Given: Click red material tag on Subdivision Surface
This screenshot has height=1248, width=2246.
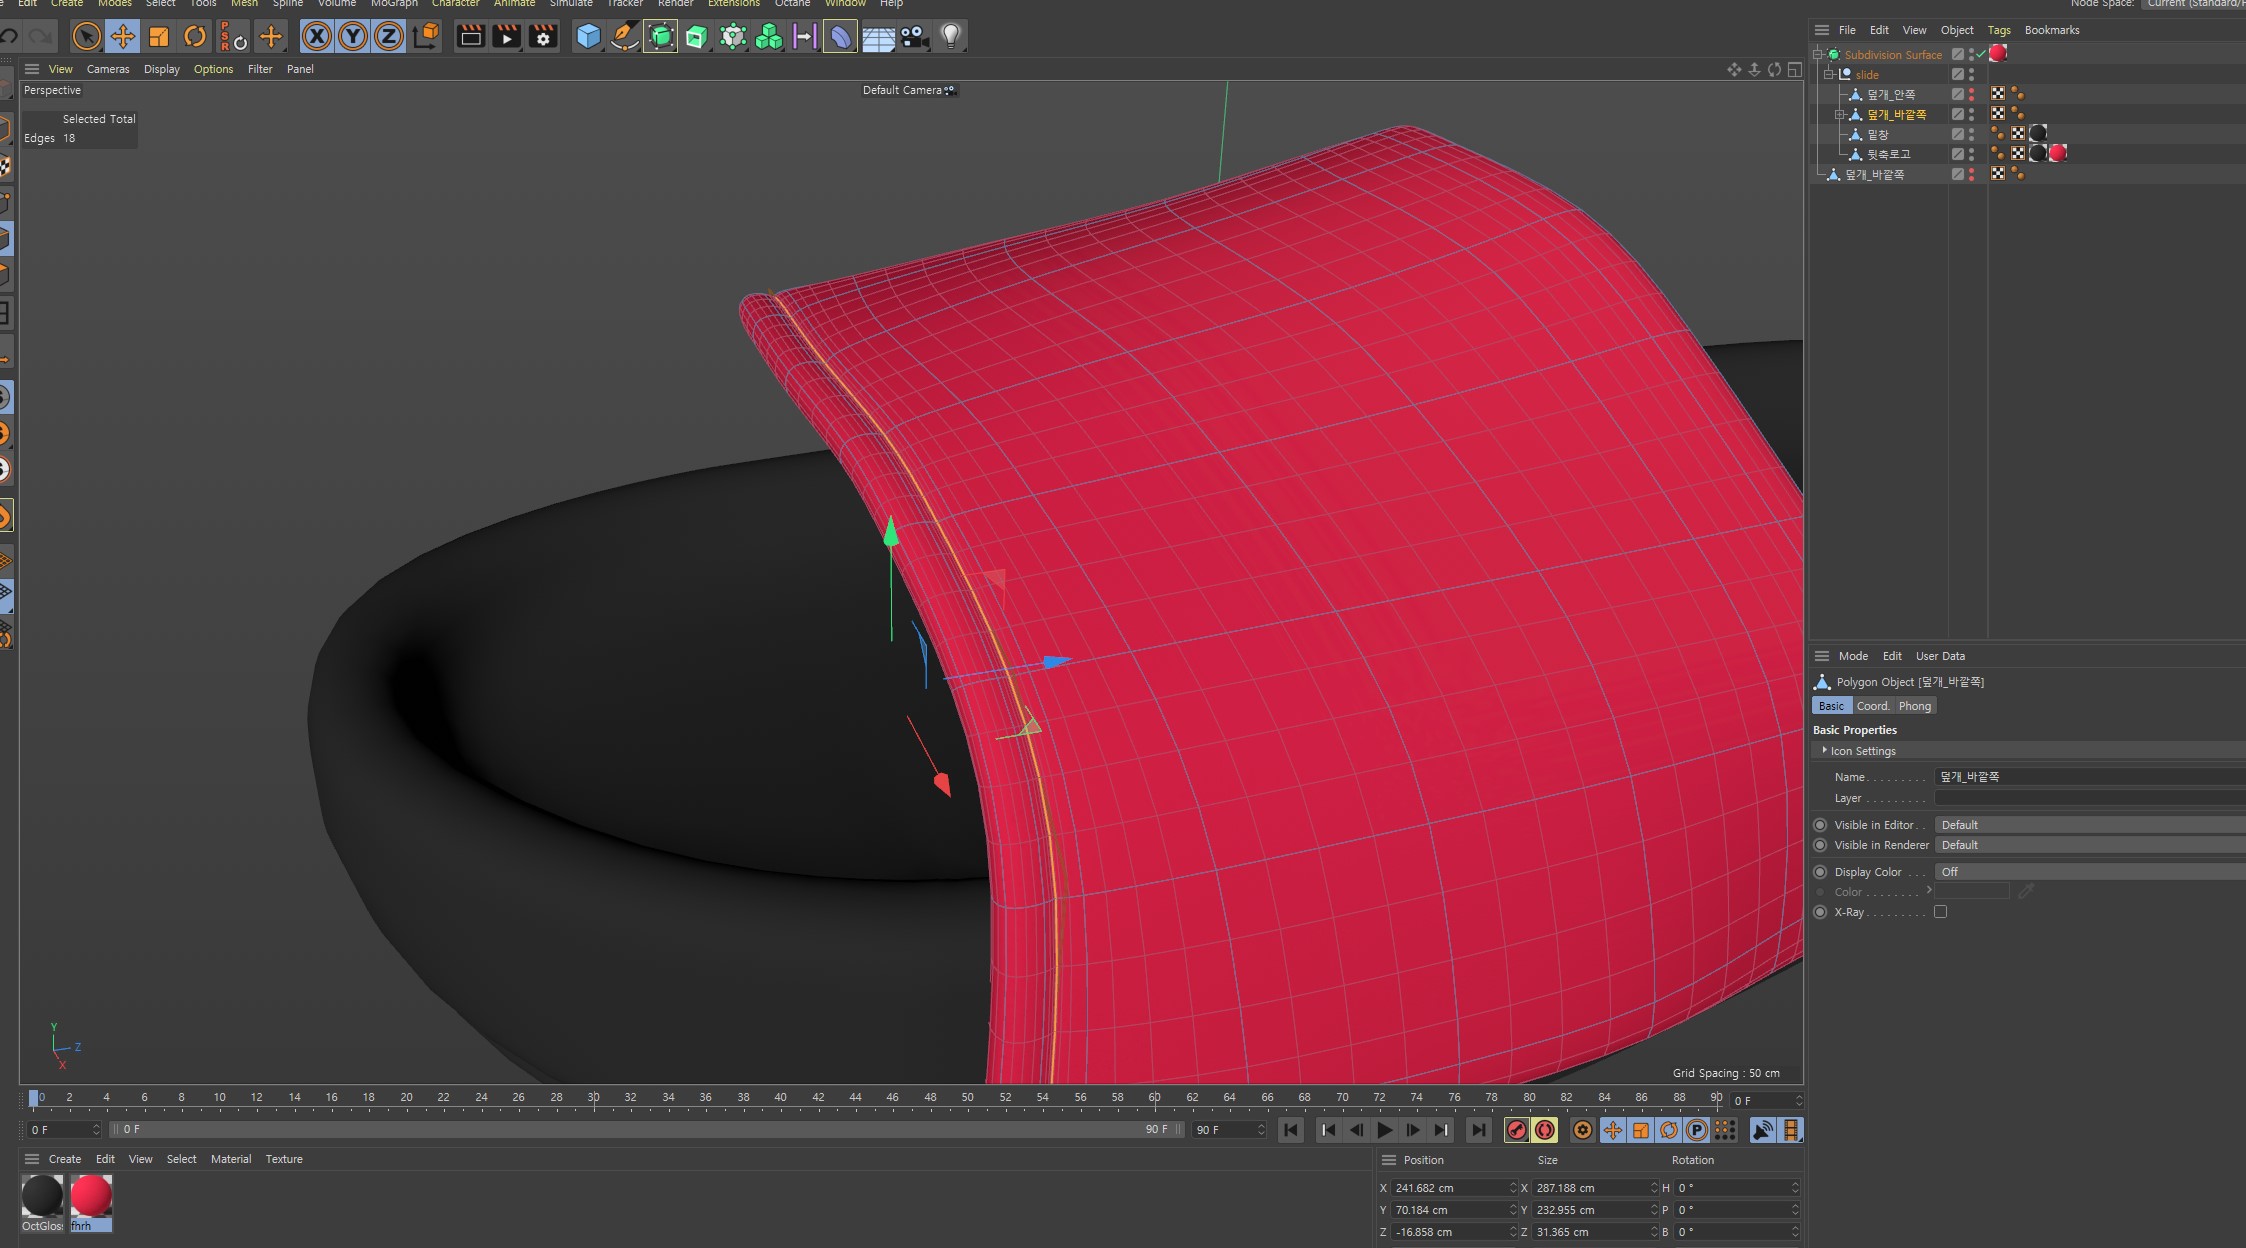Looking at the screenshot, I should 1998,54.
